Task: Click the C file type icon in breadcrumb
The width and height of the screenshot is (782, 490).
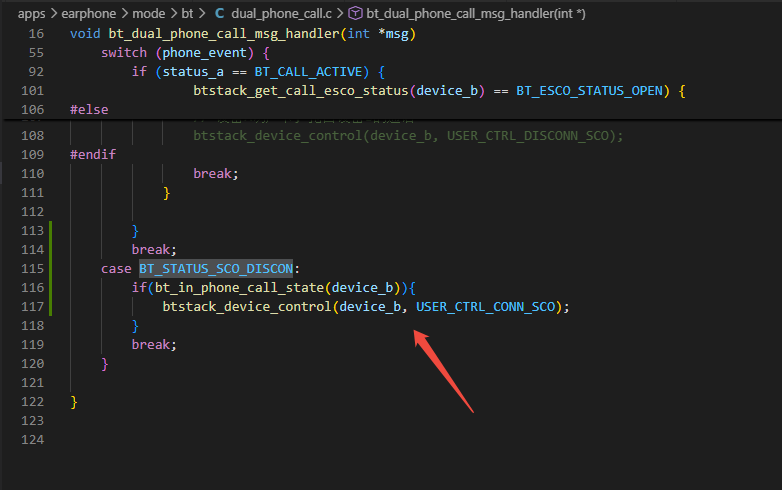Action: [x=219, y=13]
